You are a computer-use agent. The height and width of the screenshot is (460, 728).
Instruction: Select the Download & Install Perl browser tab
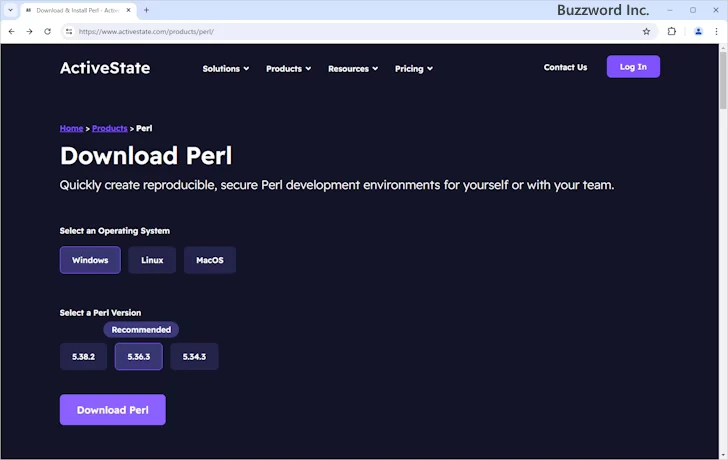[78, 10]
